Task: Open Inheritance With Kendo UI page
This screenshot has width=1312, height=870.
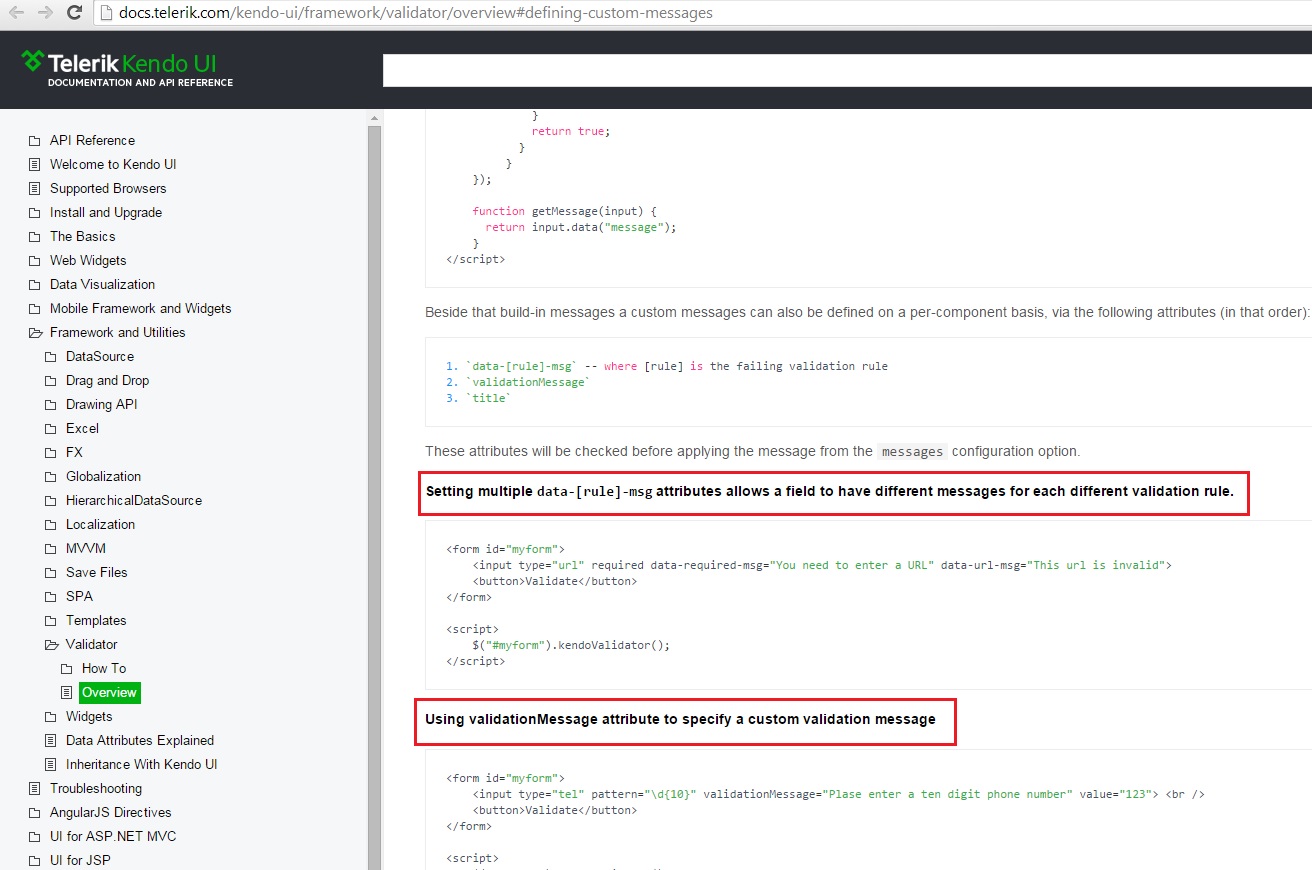Action: tap(142, 765)
